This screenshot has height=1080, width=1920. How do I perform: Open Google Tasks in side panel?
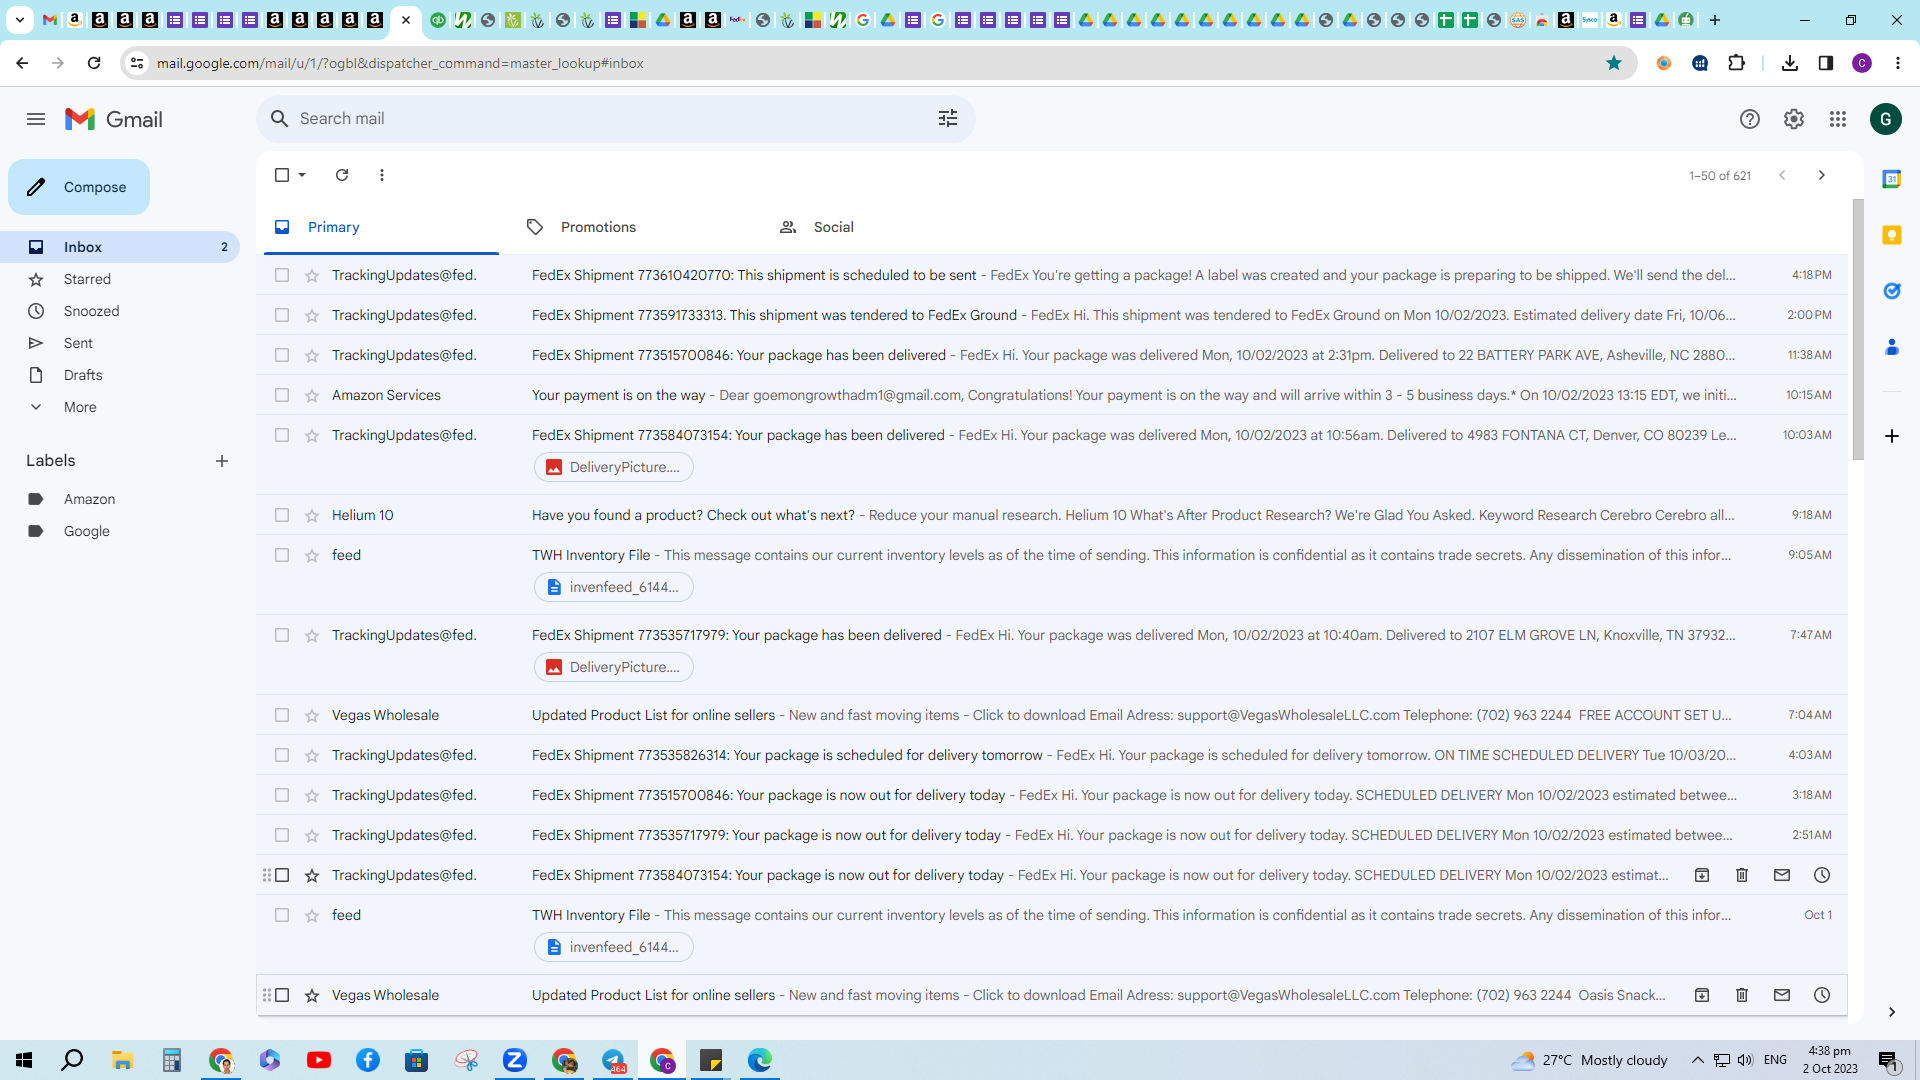1892,291
